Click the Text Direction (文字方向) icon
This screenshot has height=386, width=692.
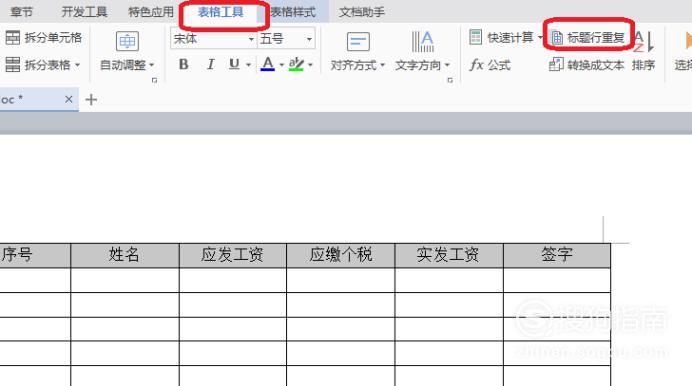point(422,42)
